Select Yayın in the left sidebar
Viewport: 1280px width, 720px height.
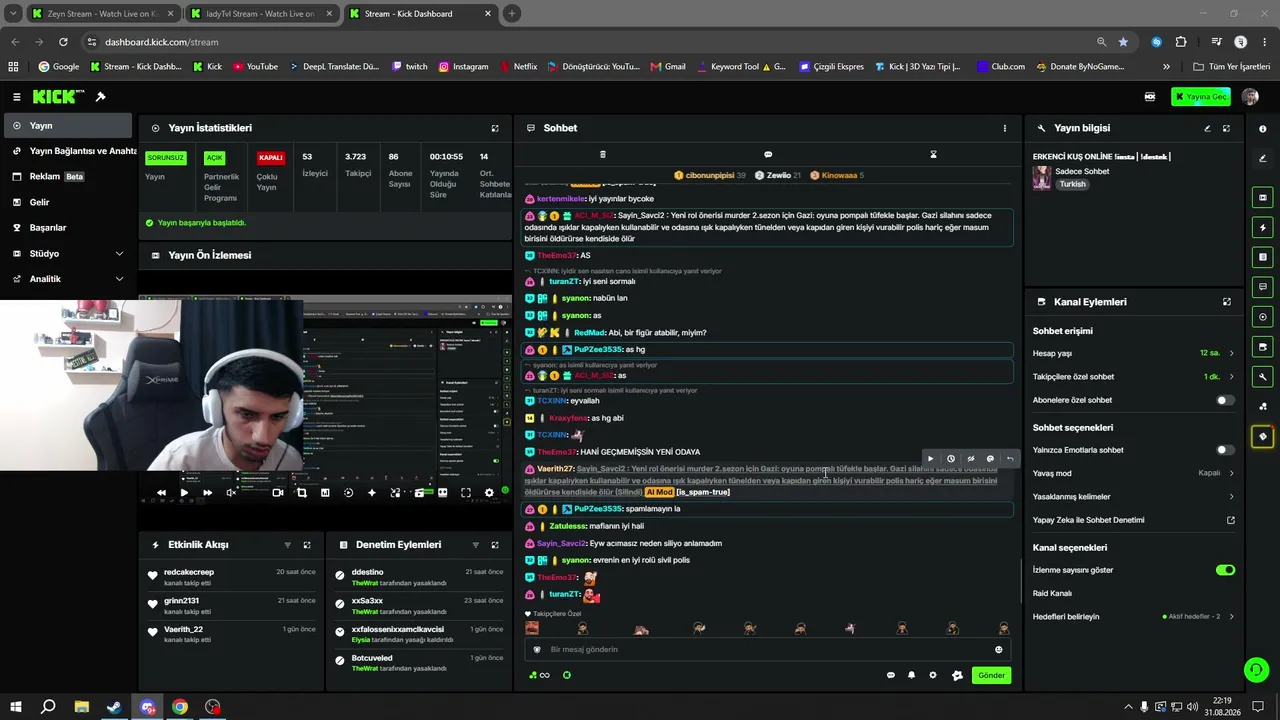pyautogui.click(x=66, y=126)
